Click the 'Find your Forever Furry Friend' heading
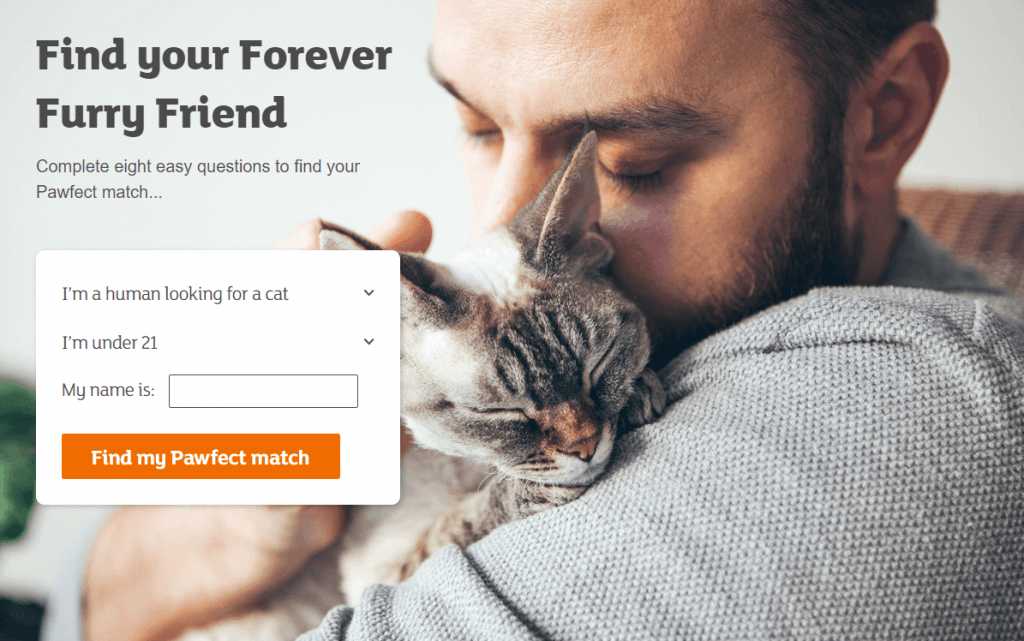 click(214, 84)
